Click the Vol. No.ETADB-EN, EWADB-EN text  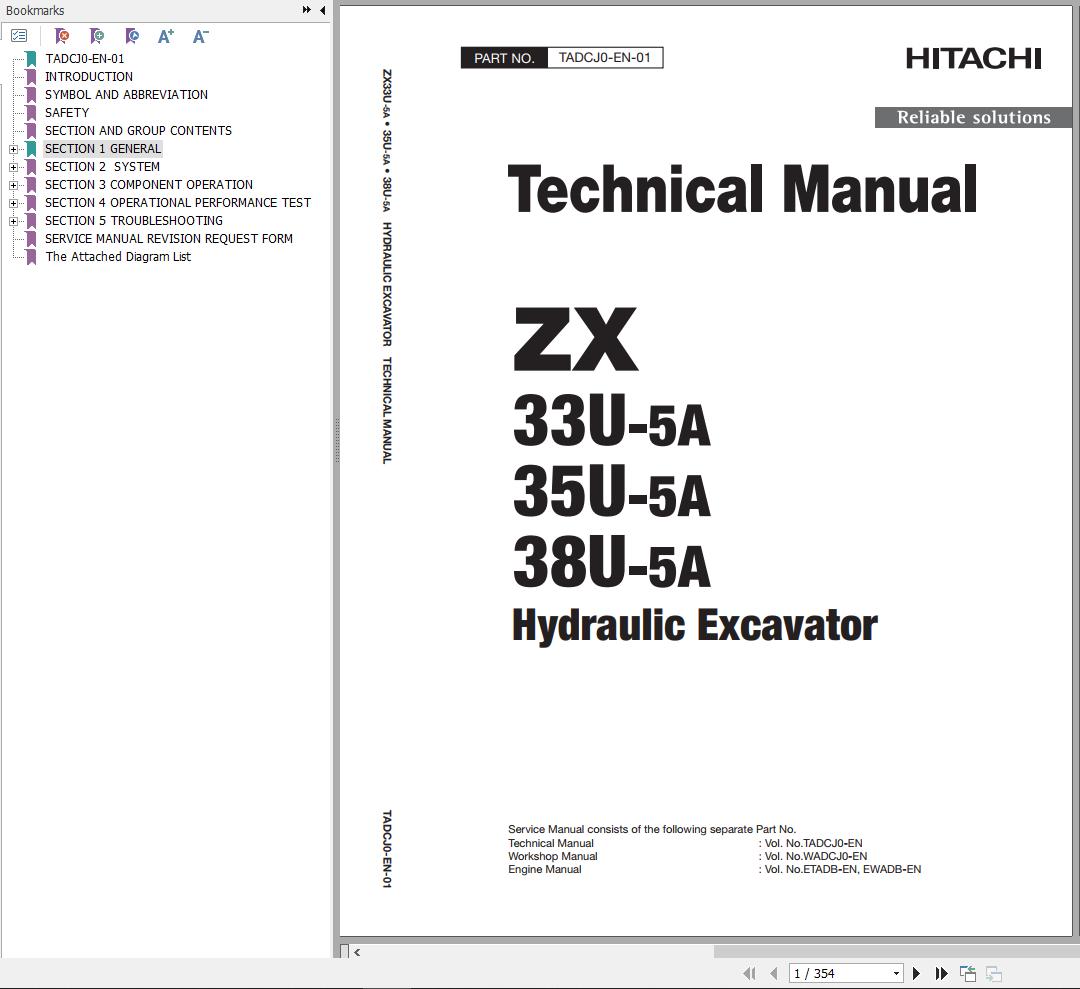point(842,869)
